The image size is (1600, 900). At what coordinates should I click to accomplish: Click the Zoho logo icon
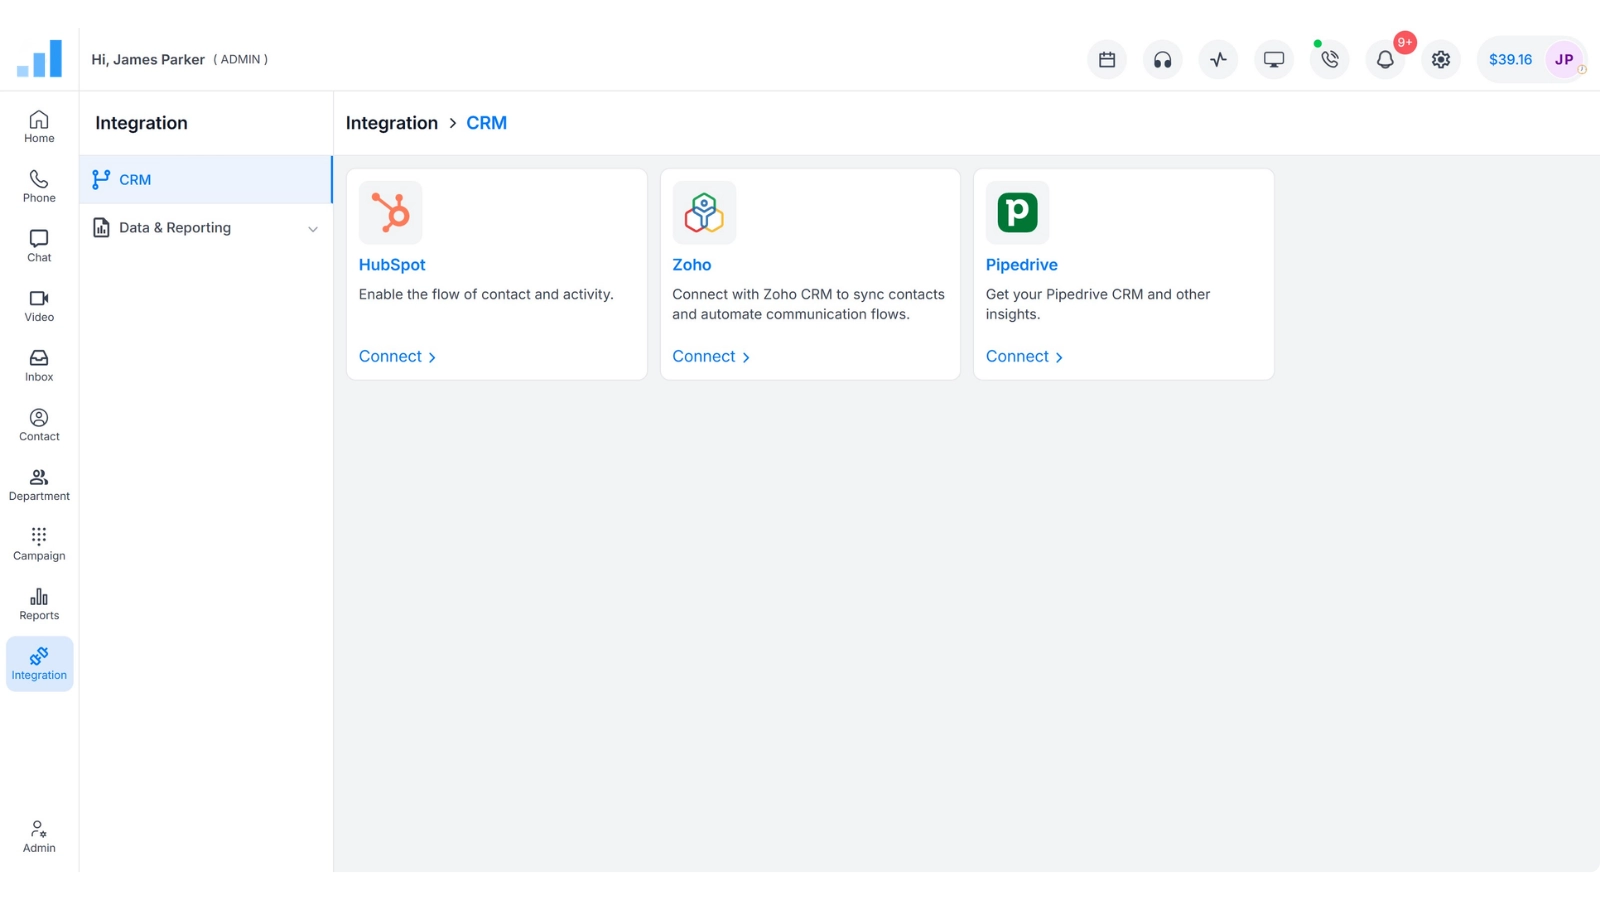[704, 212]
